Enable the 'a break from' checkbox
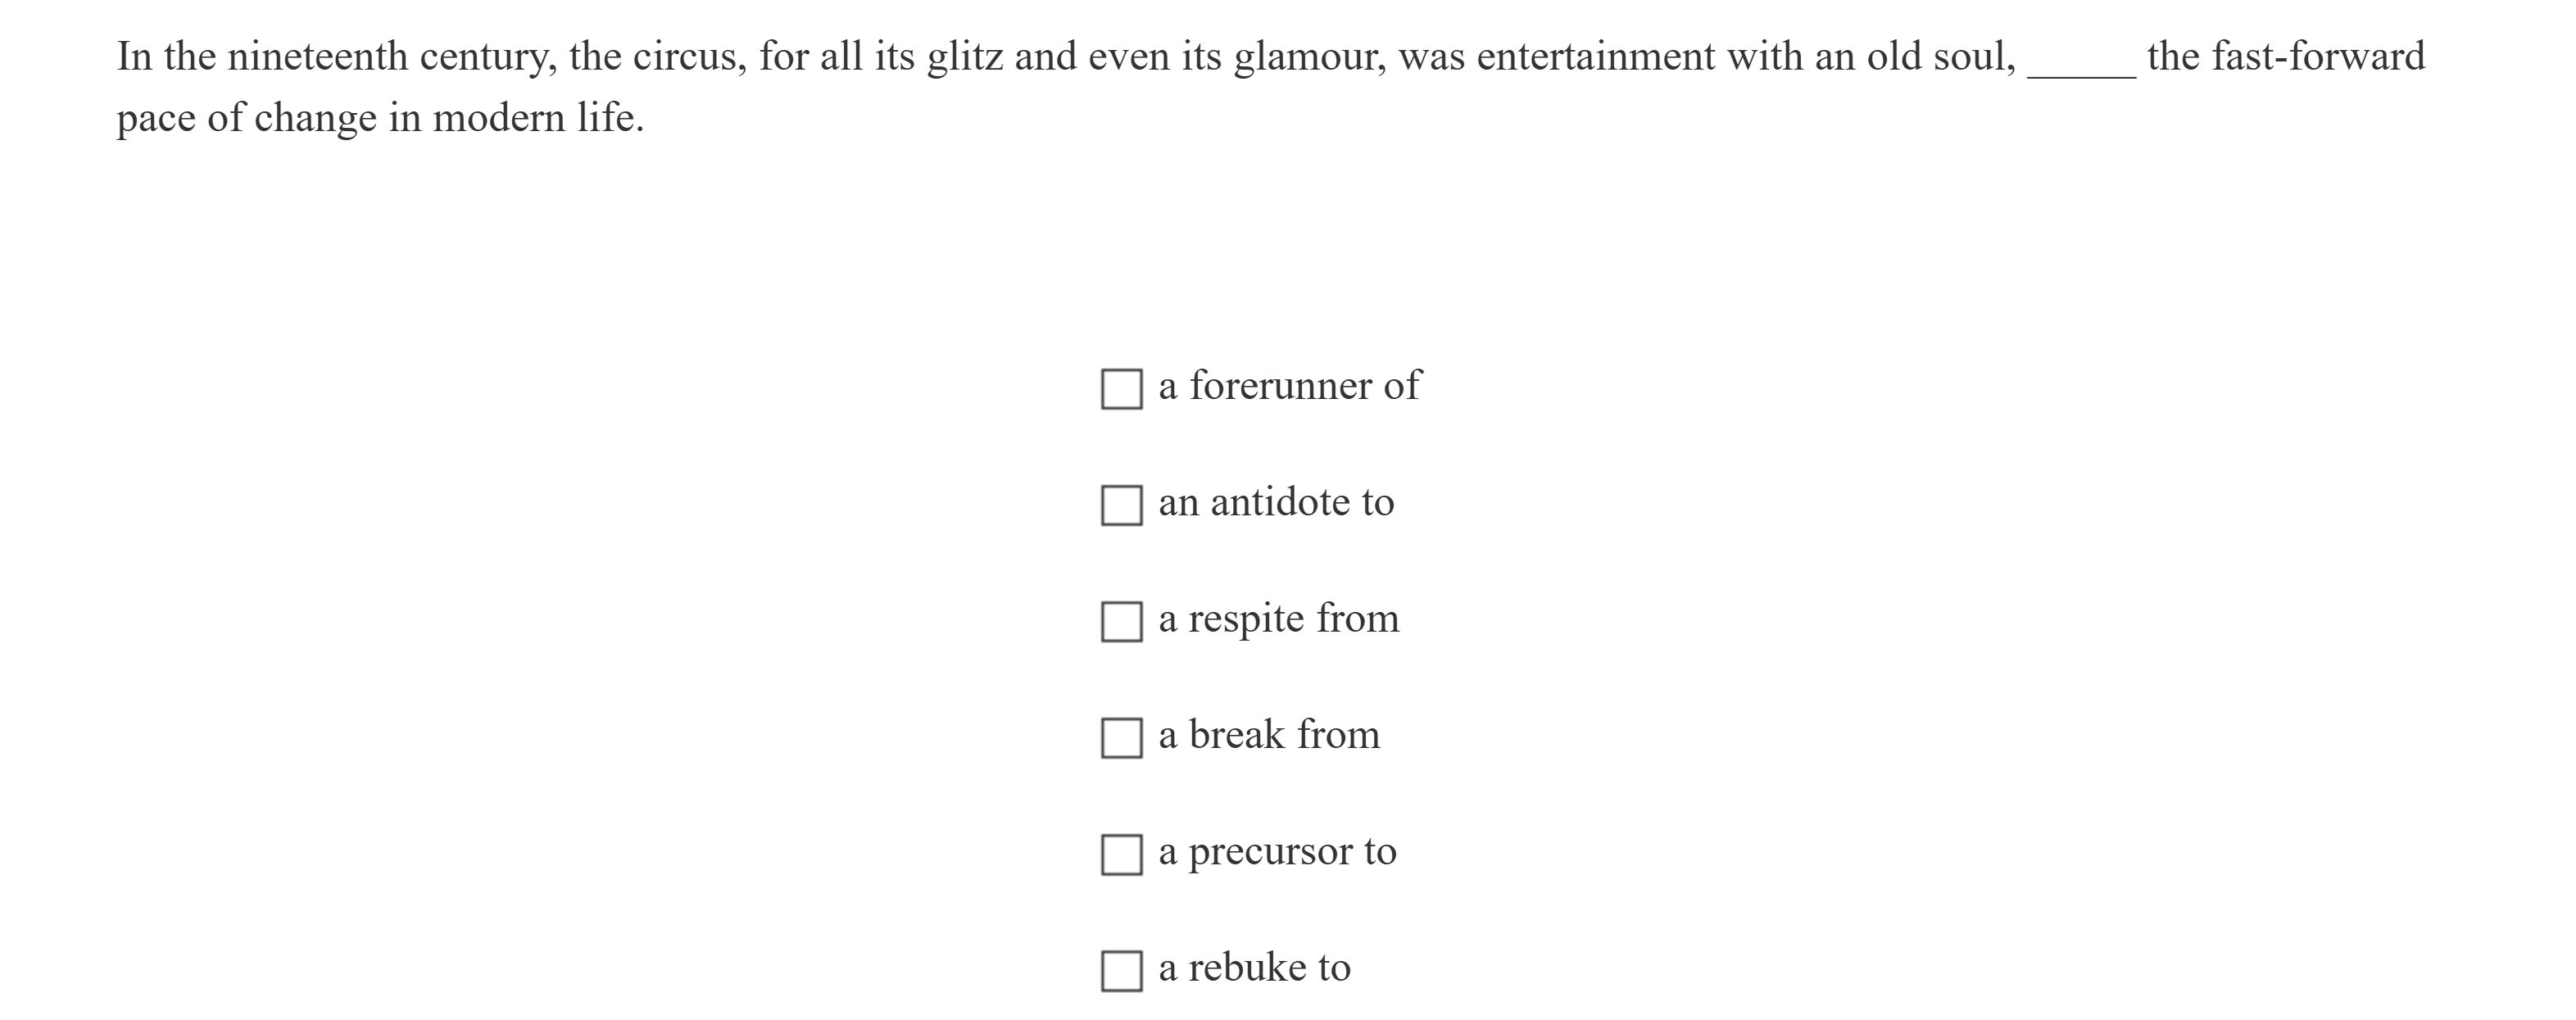Viewport: 2576px width, 1020px height. coord(1121,738)
